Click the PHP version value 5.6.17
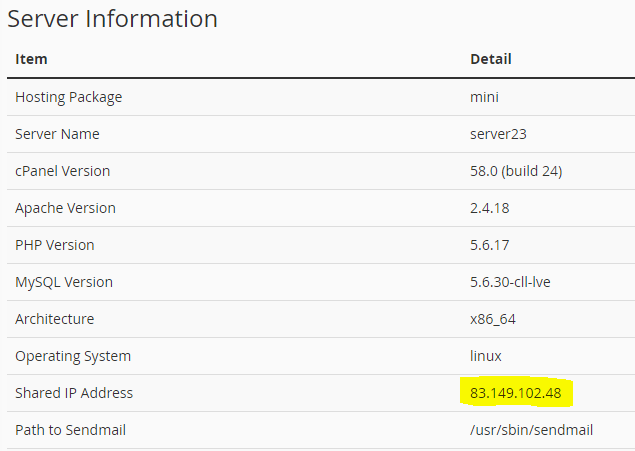The image size is (635, 451). tap(491, 245)
